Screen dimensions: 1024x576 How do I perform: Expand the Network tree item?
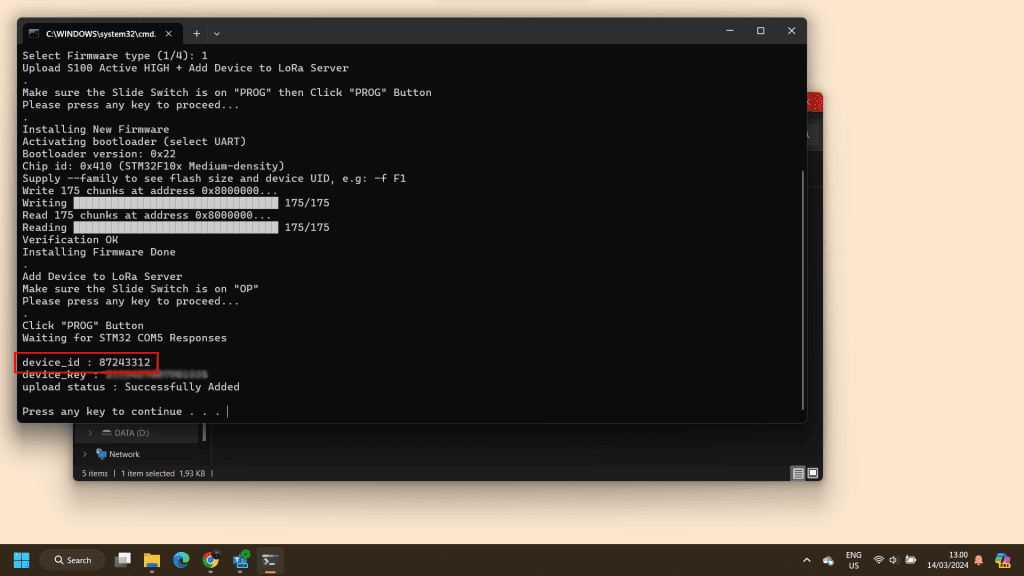(85, 454)
